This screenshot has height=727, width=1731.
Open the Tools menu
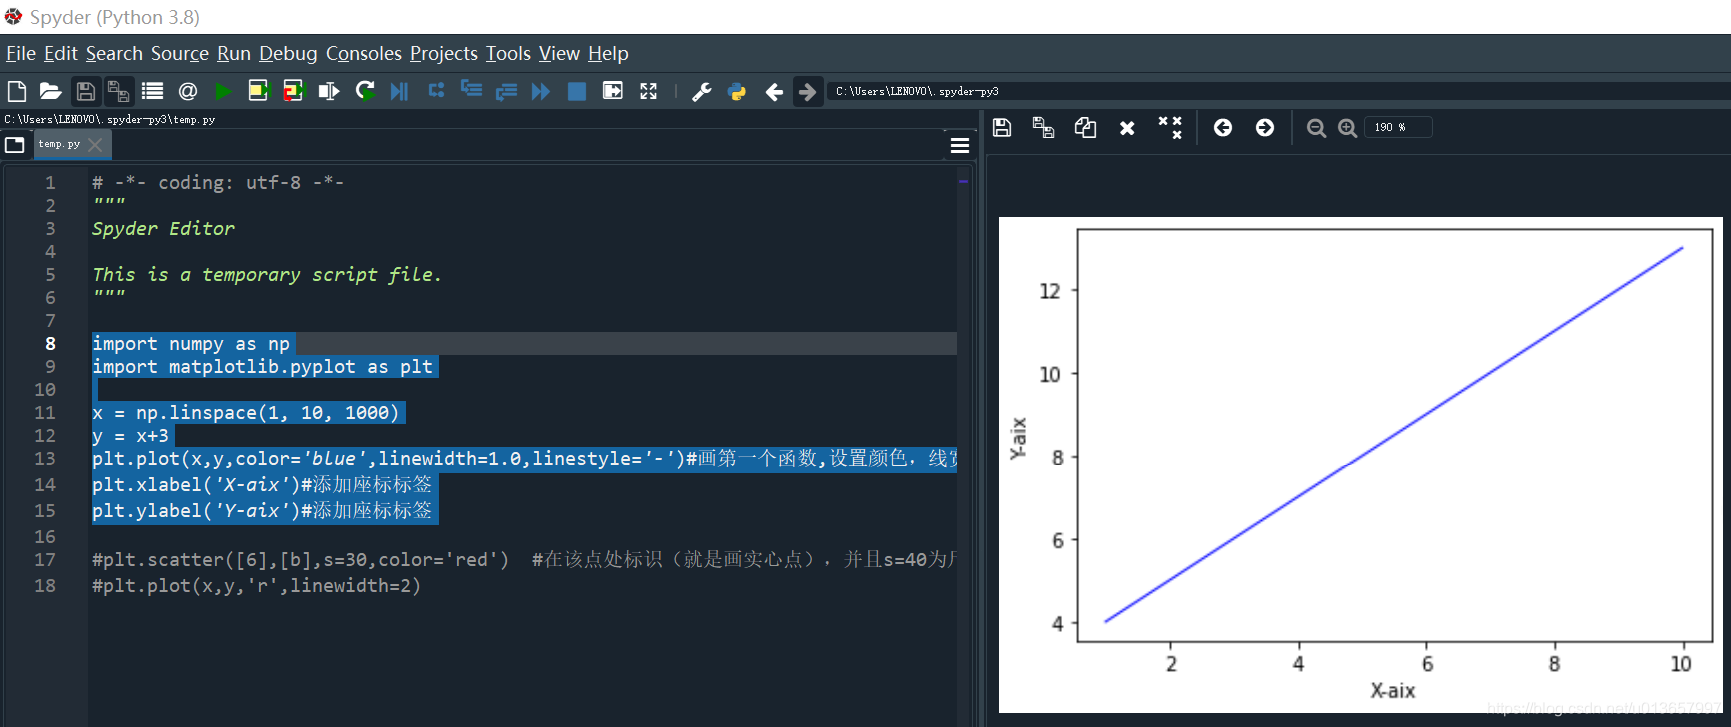(x=508, y=53)
